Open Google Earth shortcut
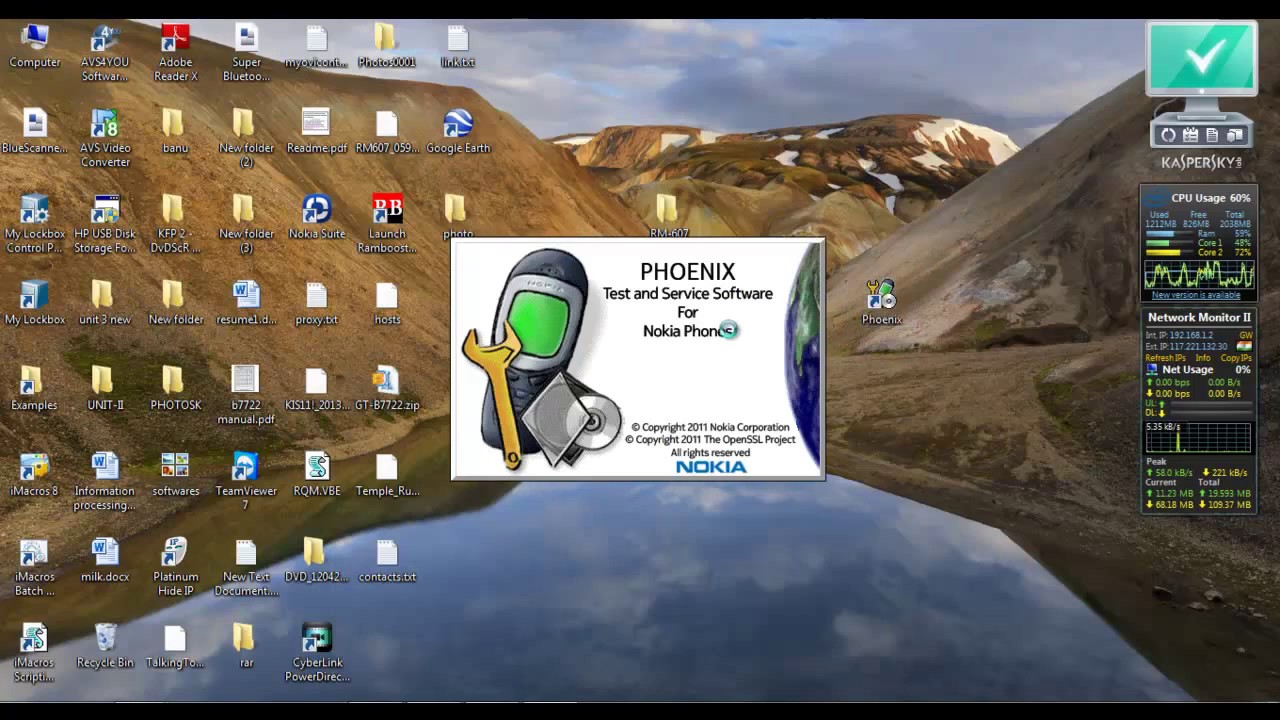 click(458, 132)
